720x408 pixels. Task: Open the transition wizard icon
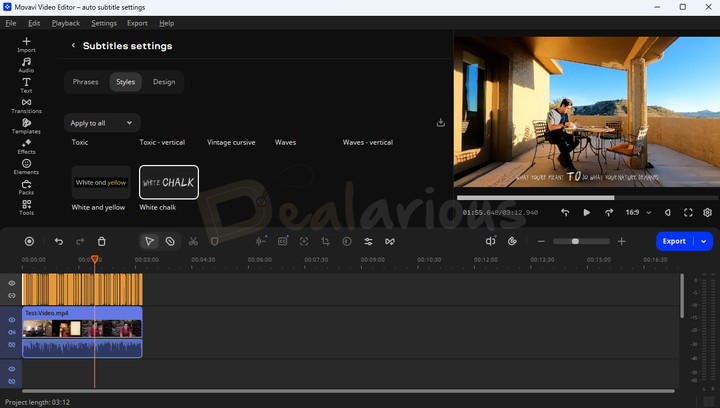click(390, 241)
